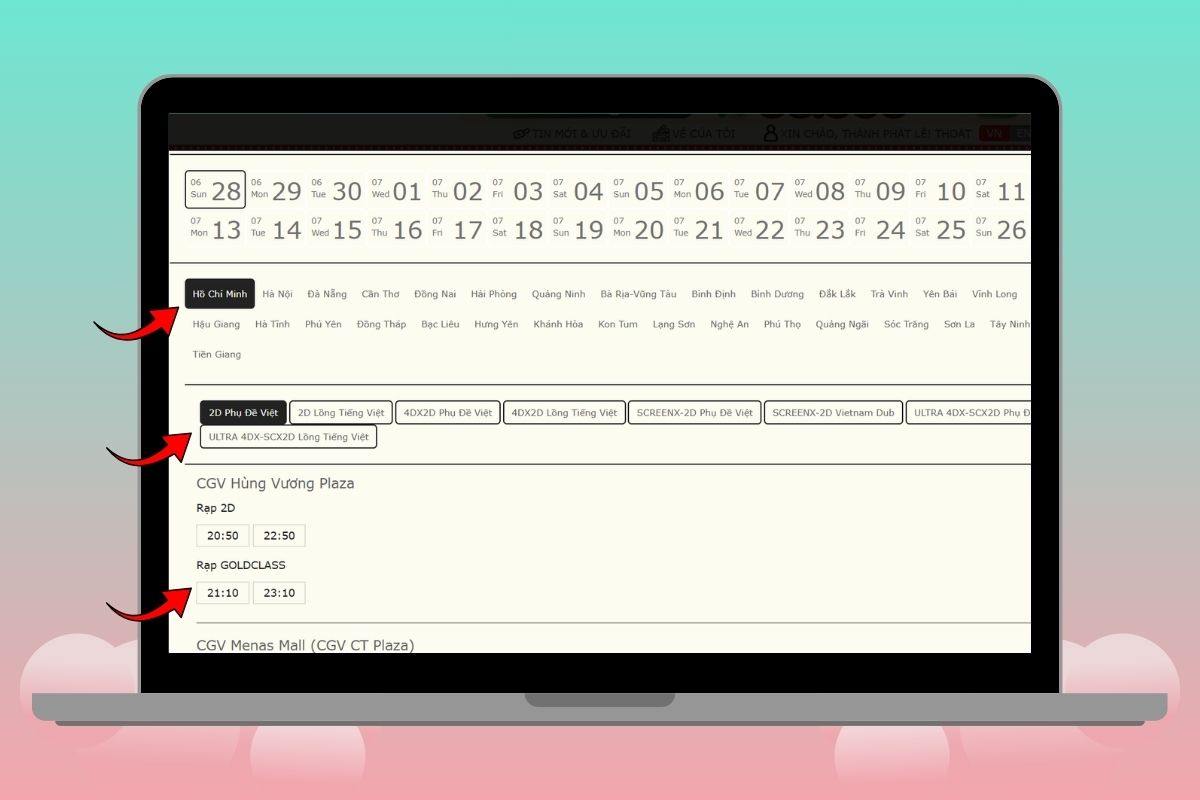Pick Hà Tĩnh city

[272, 324]
